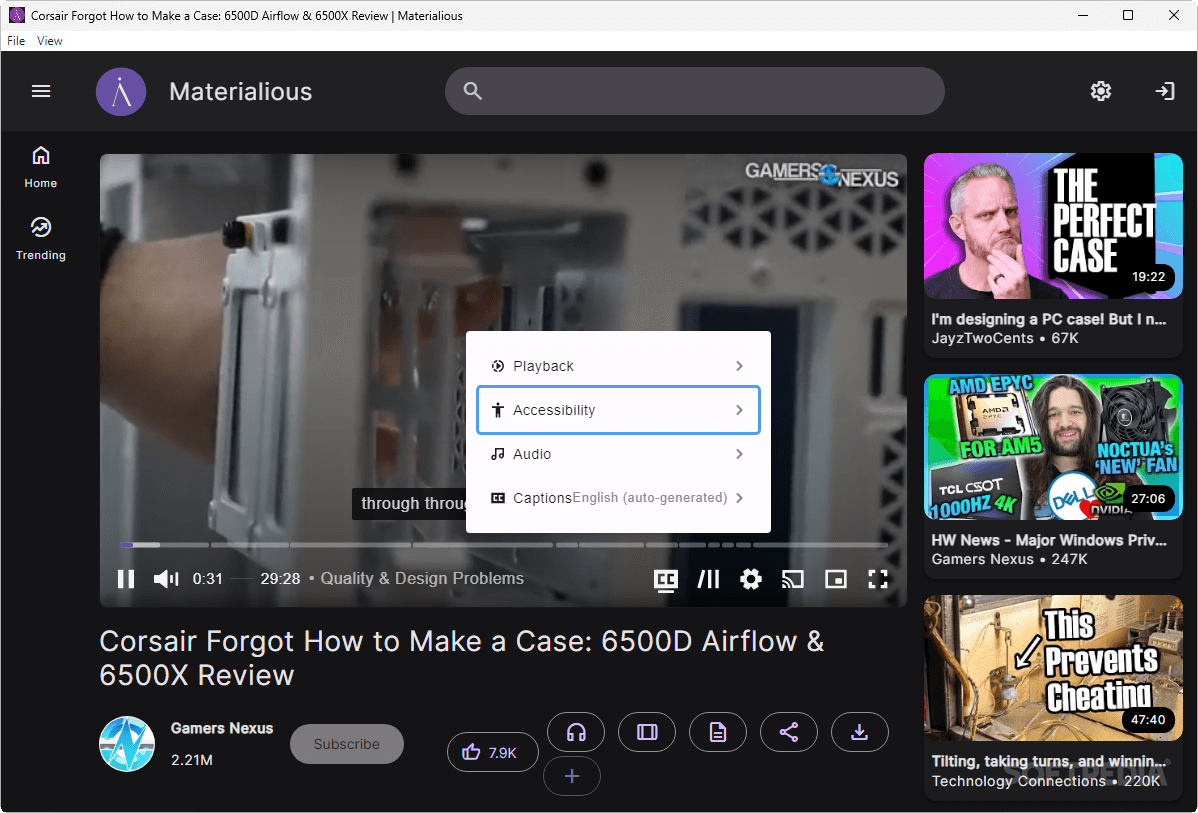Go to Home in sidebar
The height and width of the screenshot is (813, 1198).
(x=40, y=167)
